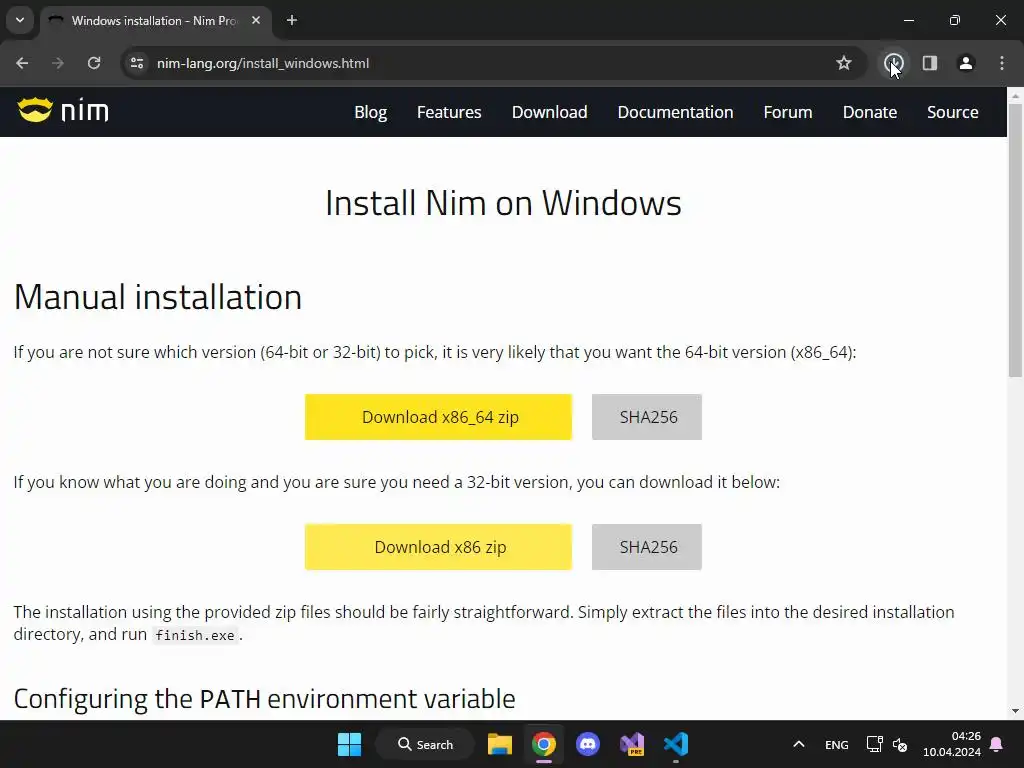Open the Forum nav item
Screen dimensions: 1024x768
[788, 112]
